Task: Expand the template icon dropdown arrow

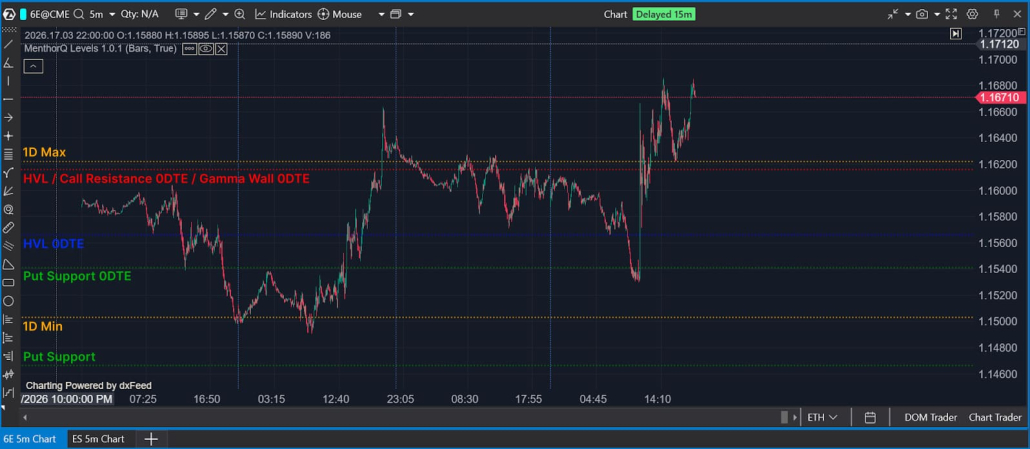Action: tap(196, 14)
